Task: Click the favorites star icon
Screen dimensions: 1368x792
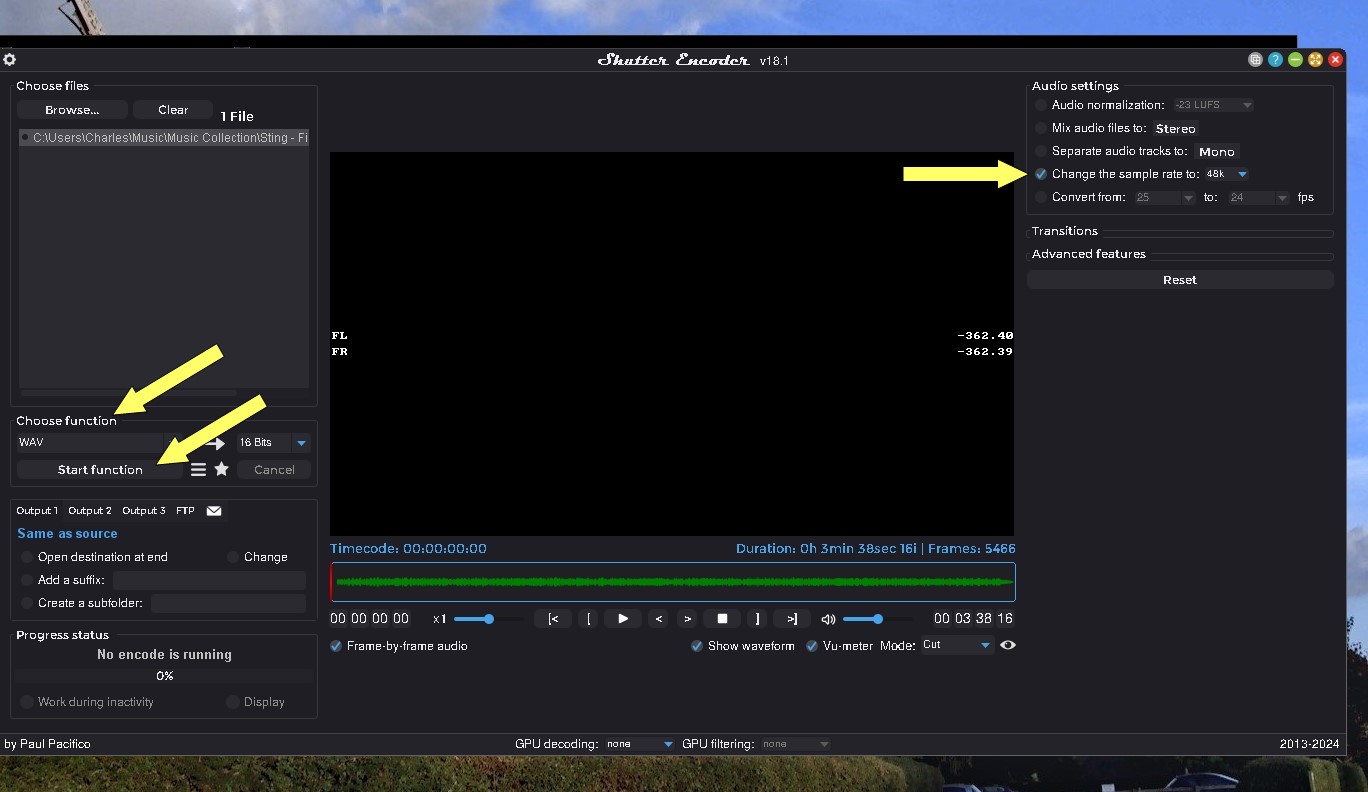Action: (x=222, y=469)
